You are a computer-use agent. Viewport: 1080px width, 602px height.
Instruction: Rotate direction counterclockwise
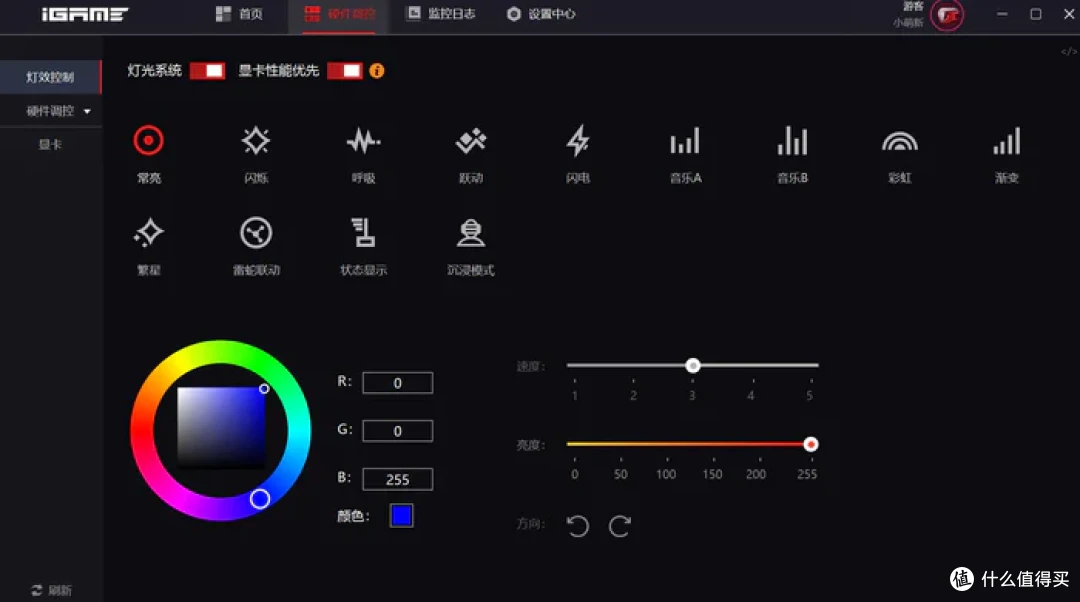[x=577, y=526]
